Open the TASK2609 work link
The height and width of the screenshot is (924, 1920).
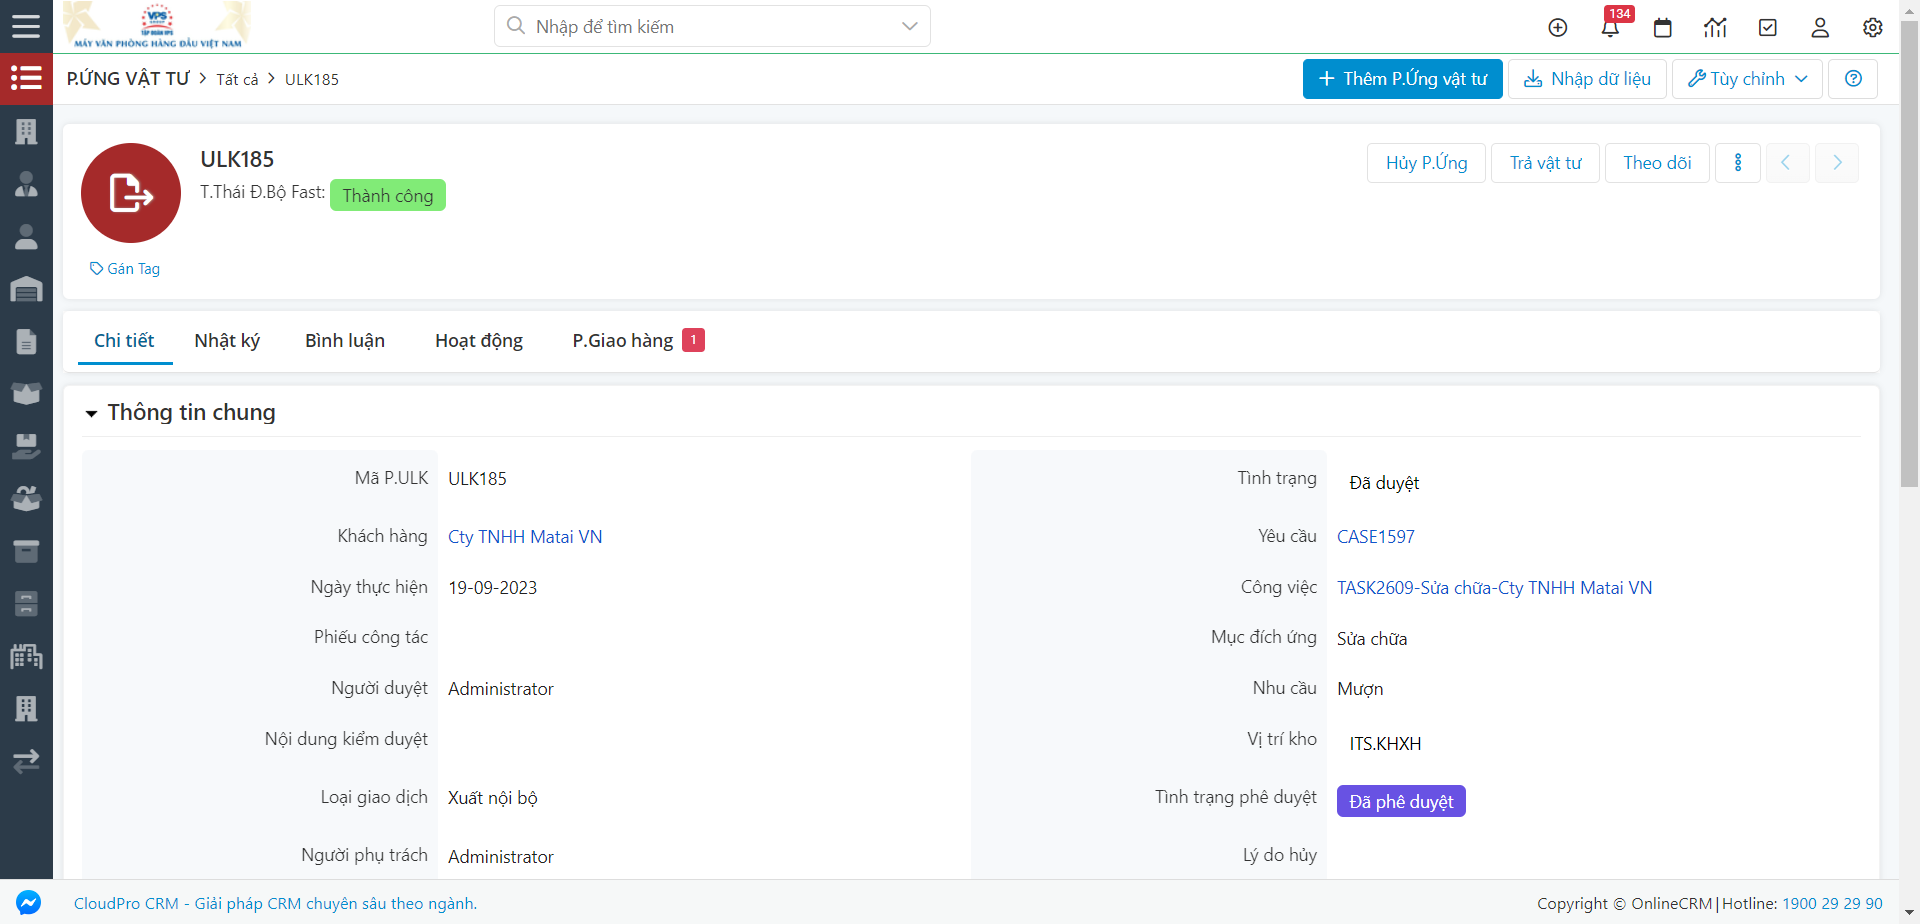[1494, 588]
